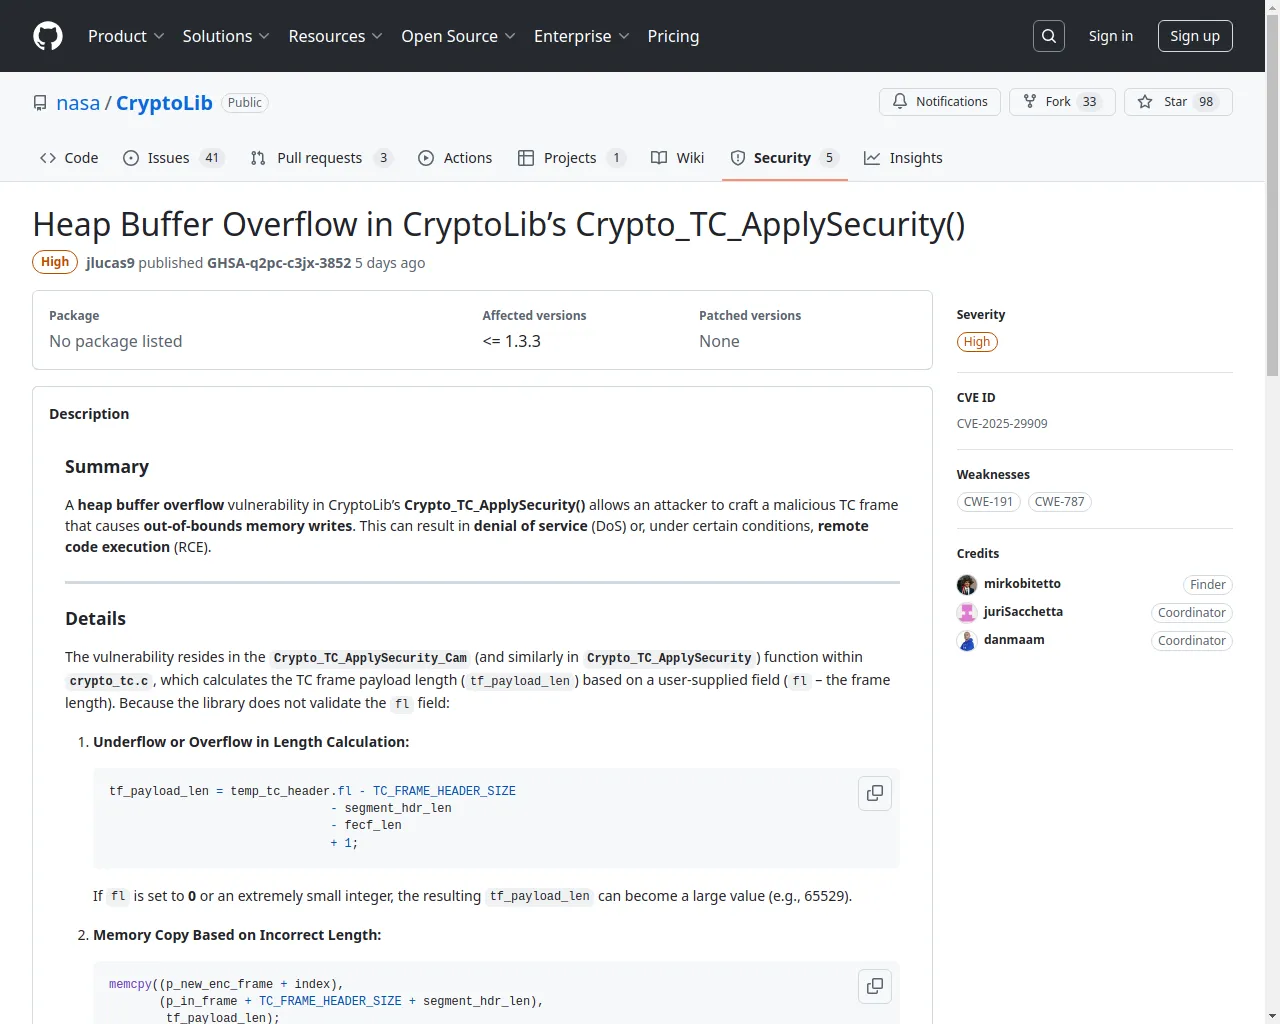Open the CWE-191 weakness tag
This screenshot has width=1280, height=1024.
(988, 502)
